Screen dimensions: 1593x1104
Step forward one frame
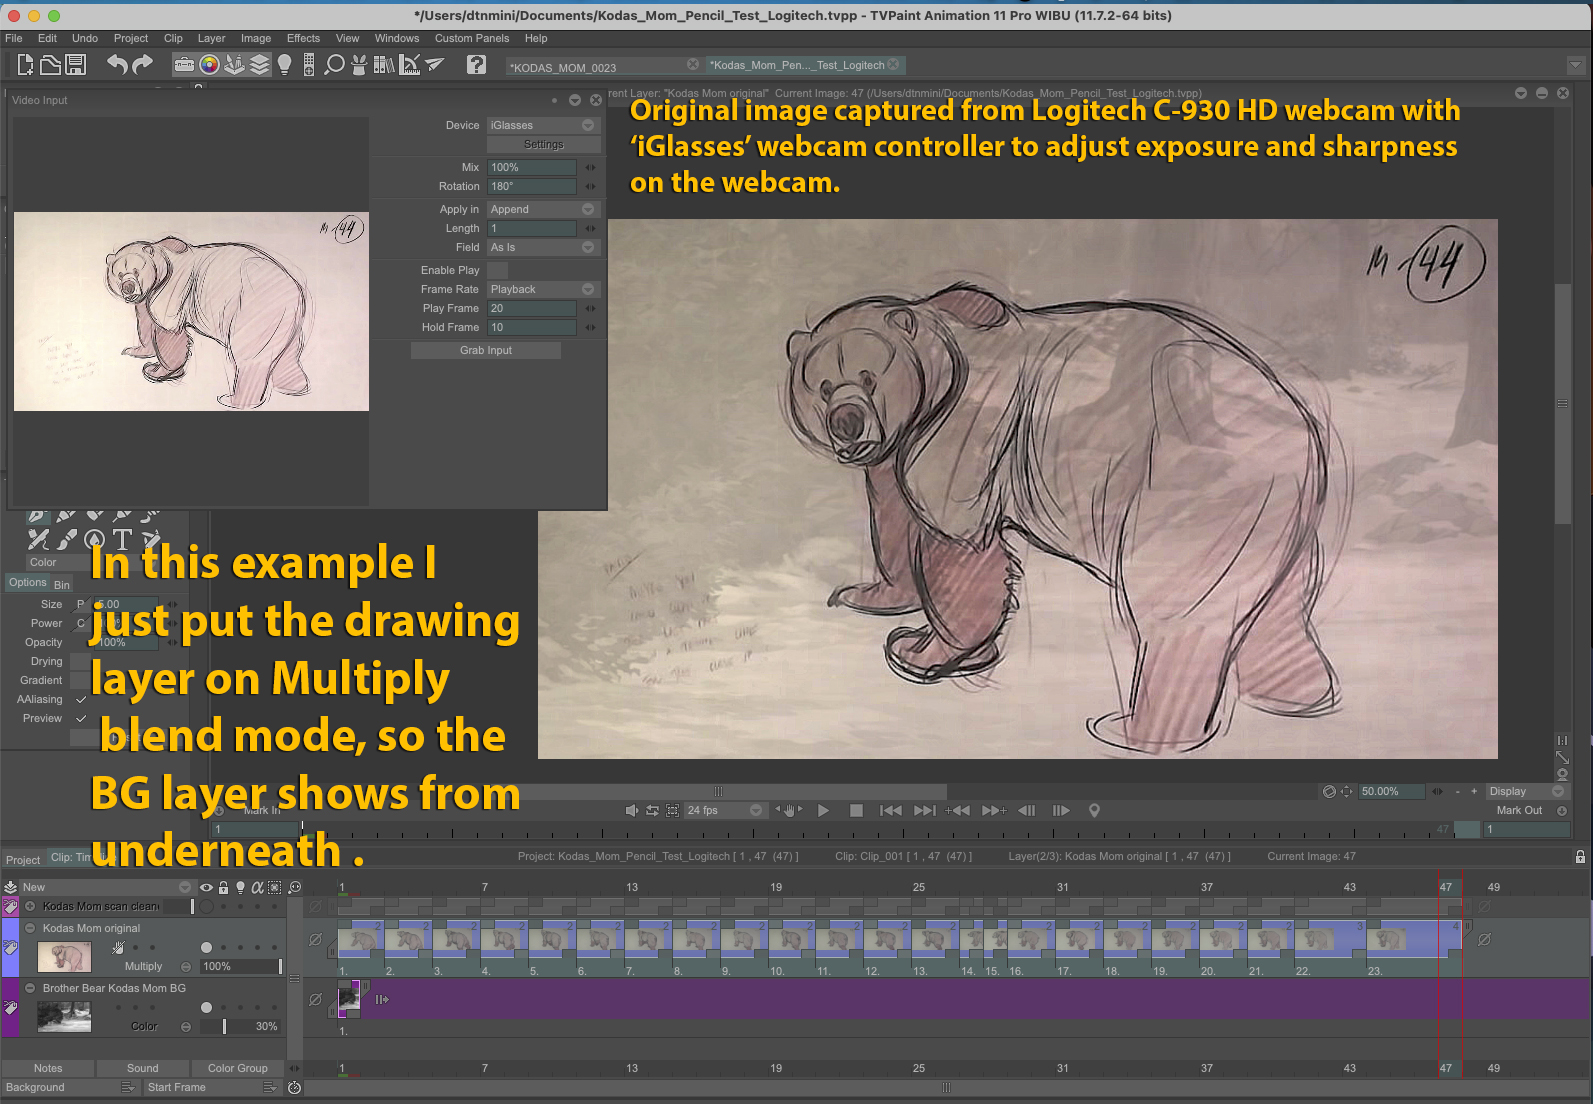1061,810
